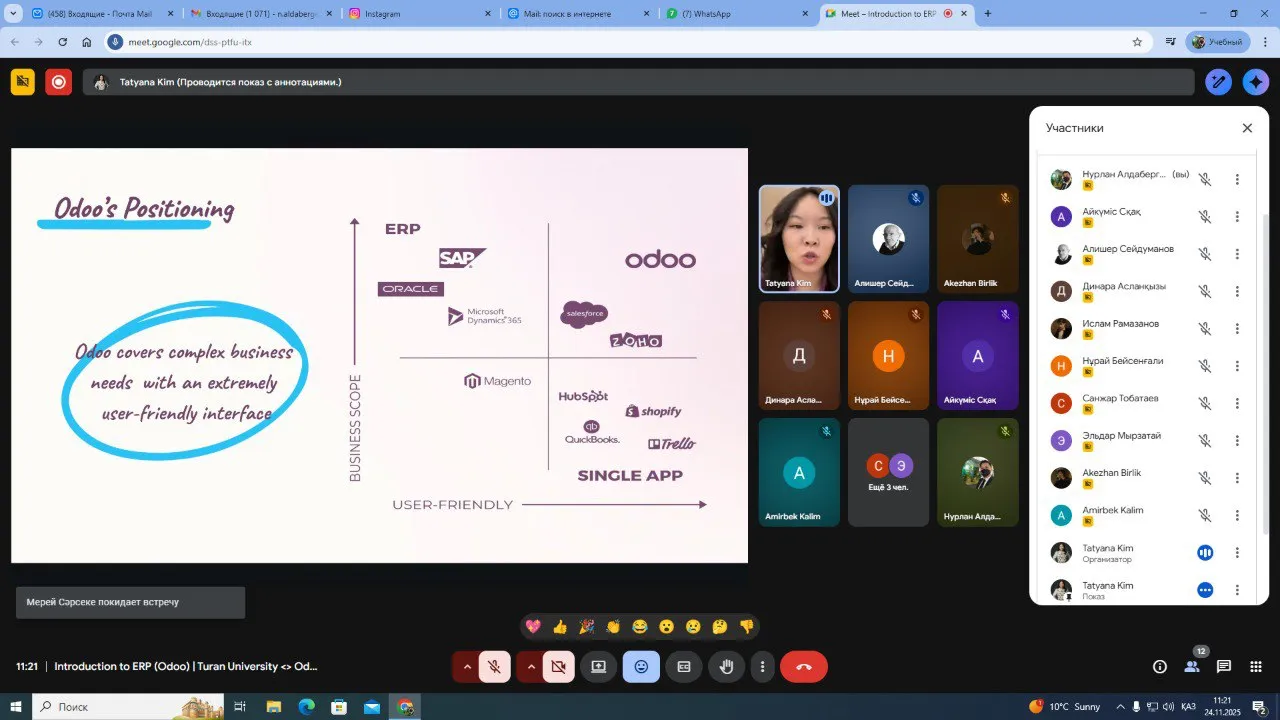Open the share screen option
This screenshot has height=720, width=1280.
[x=598, y=666]
